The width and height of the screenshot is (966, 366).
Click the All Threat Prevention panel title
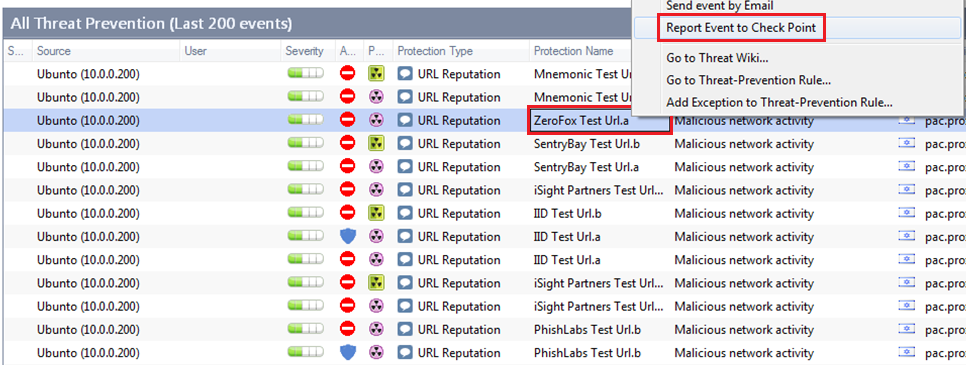[x=151, y=25]
